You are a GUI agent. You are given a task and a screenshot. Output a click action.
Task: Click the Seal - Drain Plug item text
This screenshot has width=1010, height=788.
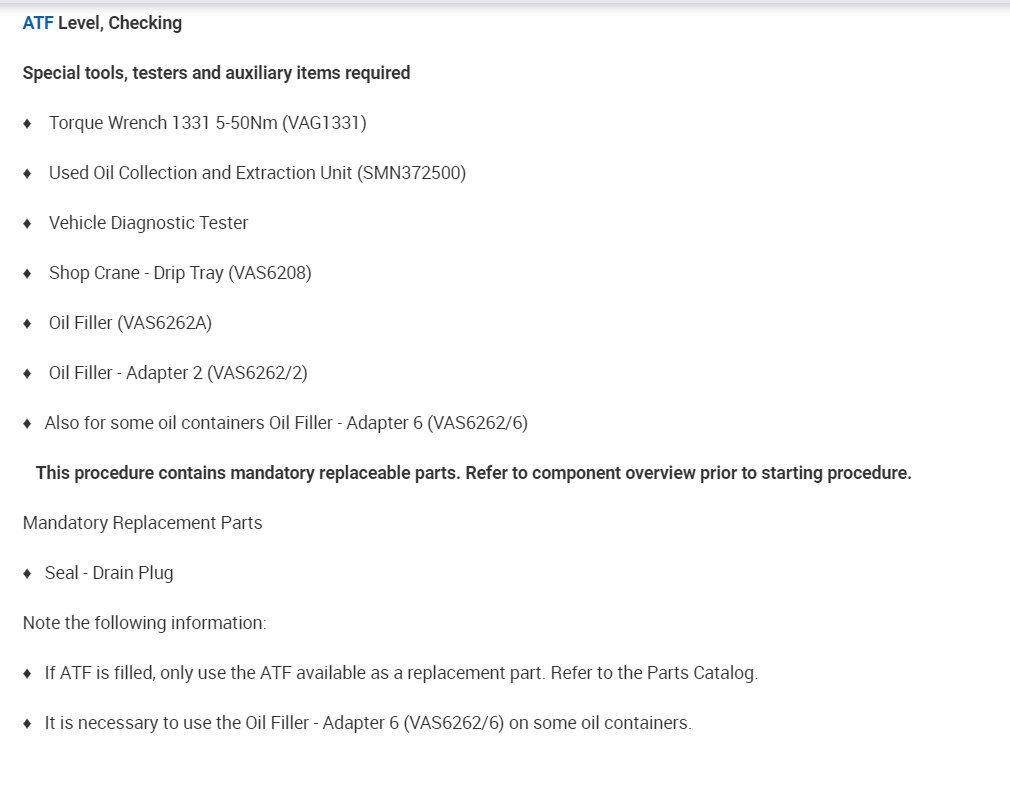click(109, 573)
